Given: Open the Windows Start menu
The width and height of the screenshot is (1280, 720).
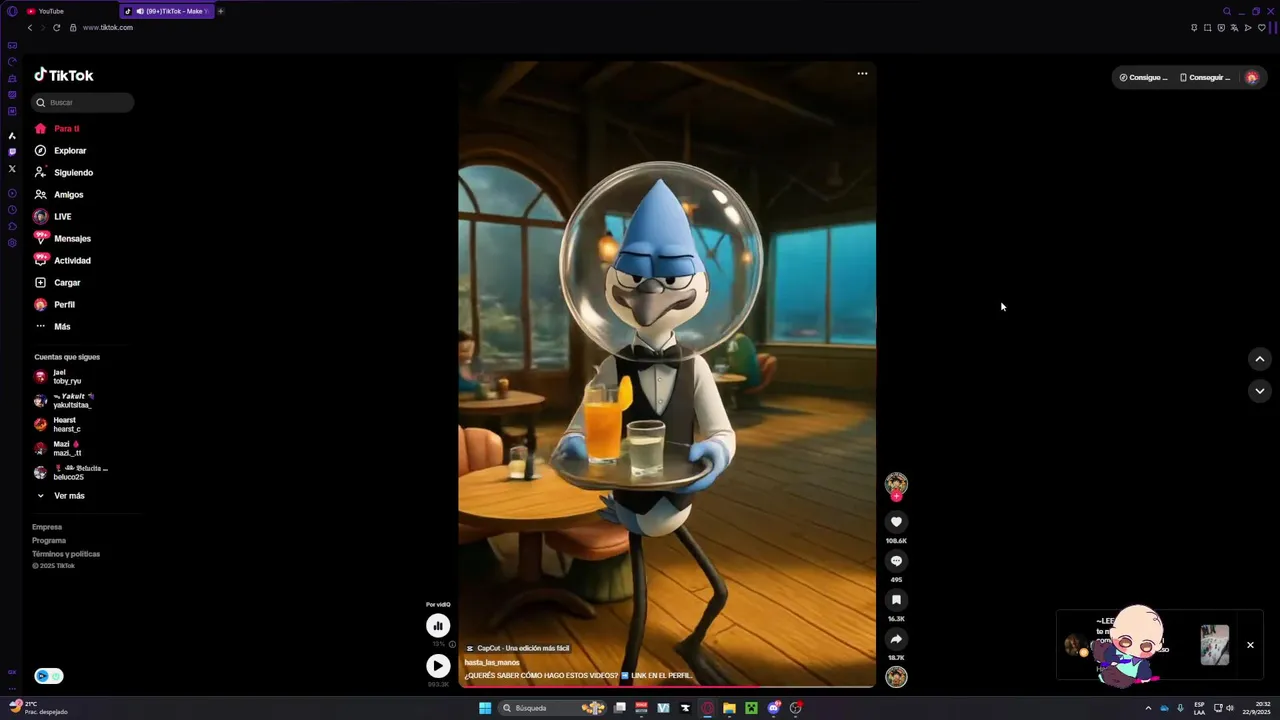Looking at the screenshot, I should click(x=485, y=708).
